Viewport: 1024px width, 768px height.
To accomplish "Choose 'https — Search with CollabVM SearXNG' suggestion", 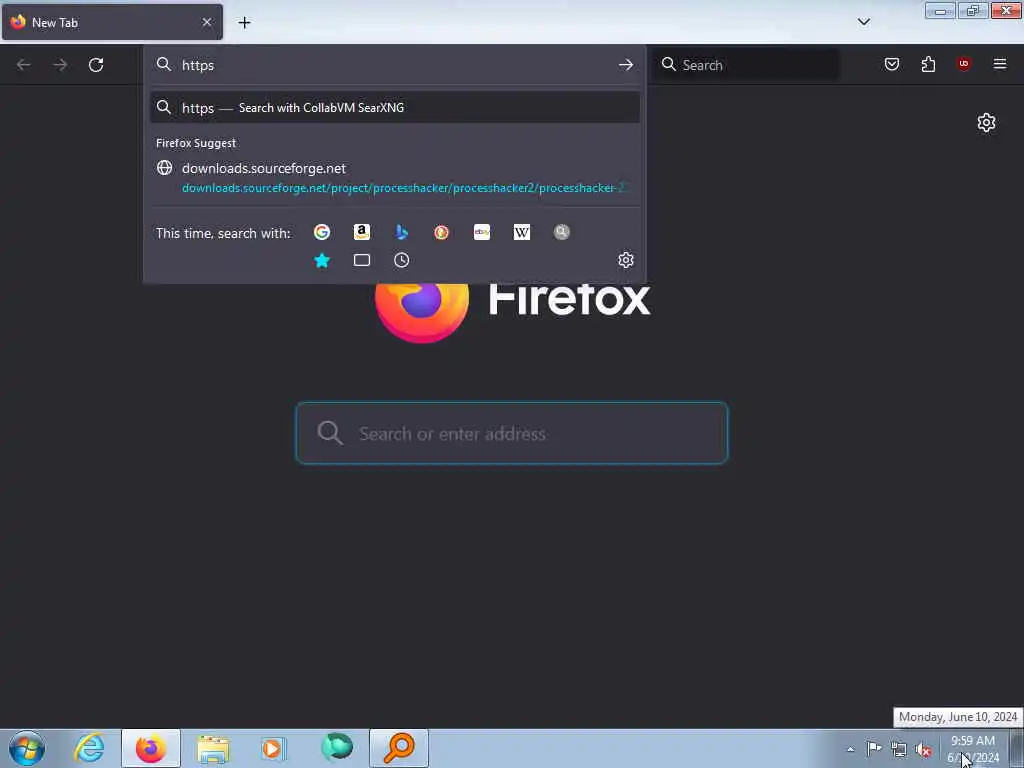I will point(394,108).
